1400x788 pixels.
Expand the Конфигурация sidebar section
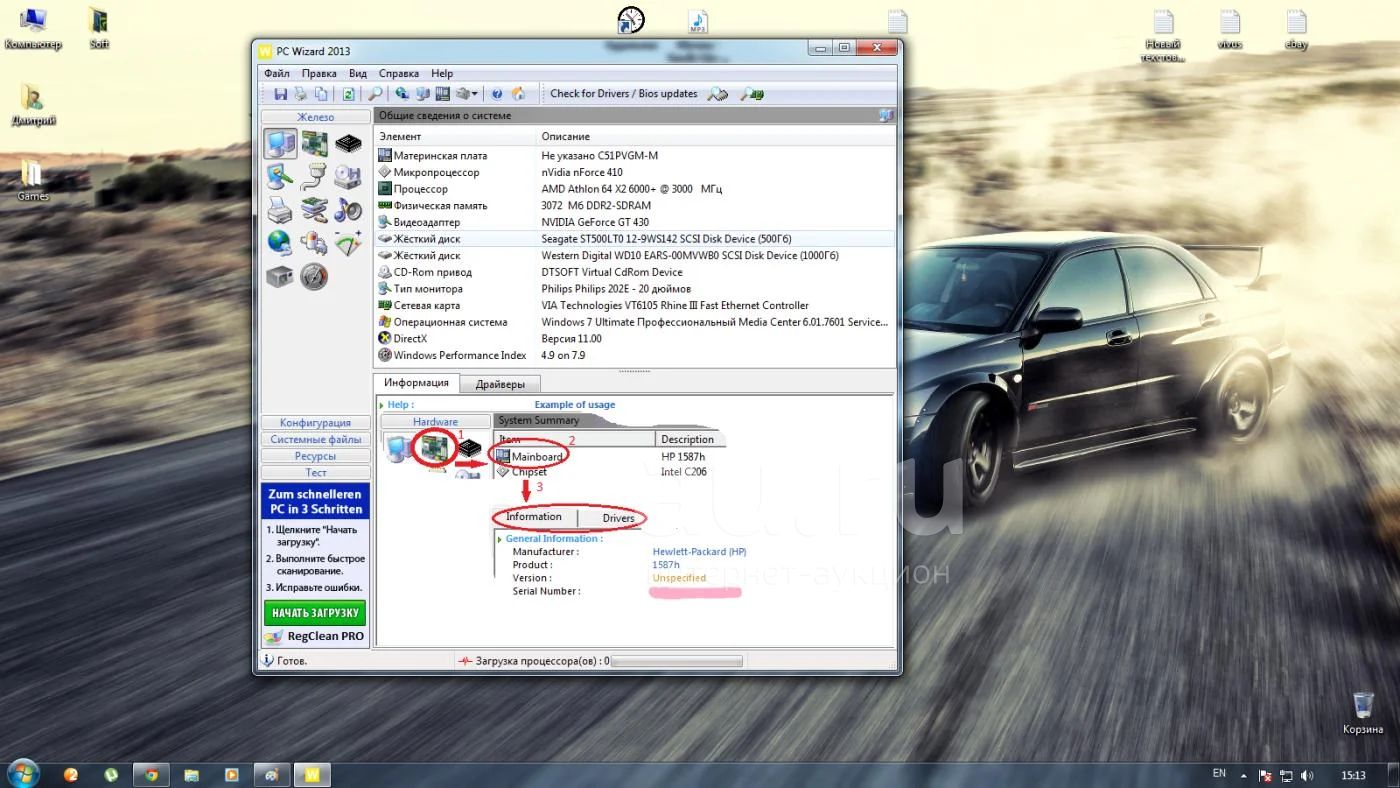tap(315, 423)
